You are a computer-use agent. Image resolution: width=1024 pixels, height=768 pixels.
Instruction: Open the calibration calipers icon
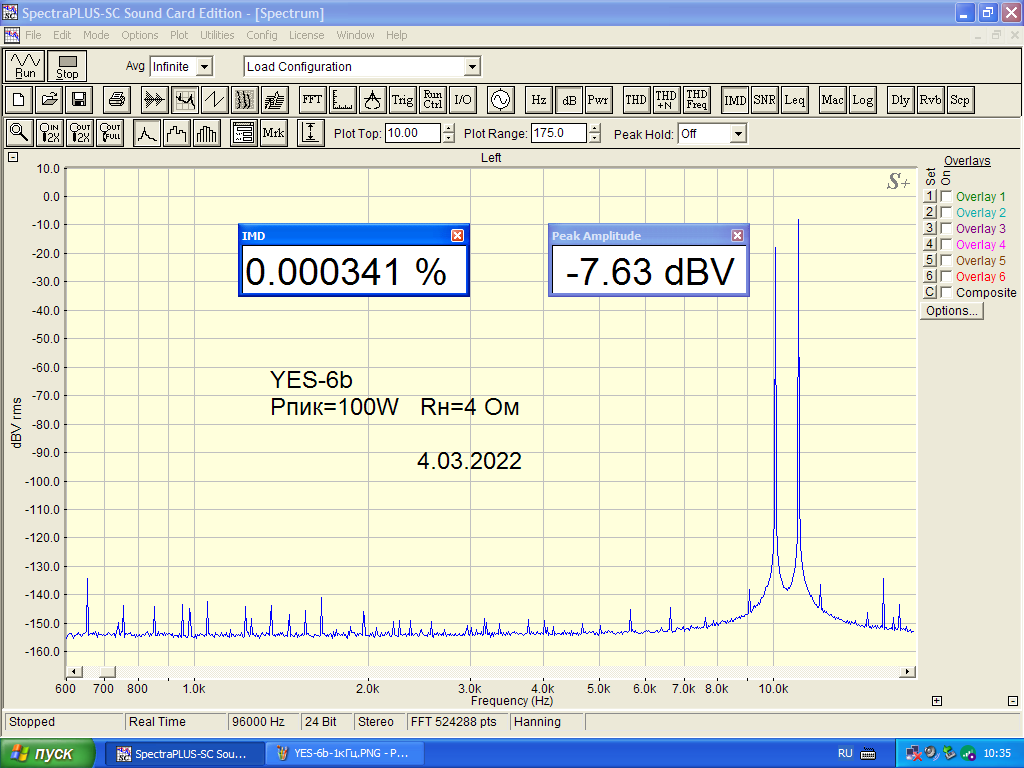pyautogui.click(x=372, y=100)
